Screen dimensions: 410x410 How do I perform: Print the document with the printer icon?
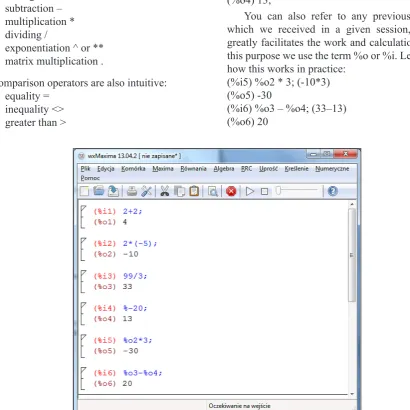coord(132,191)
